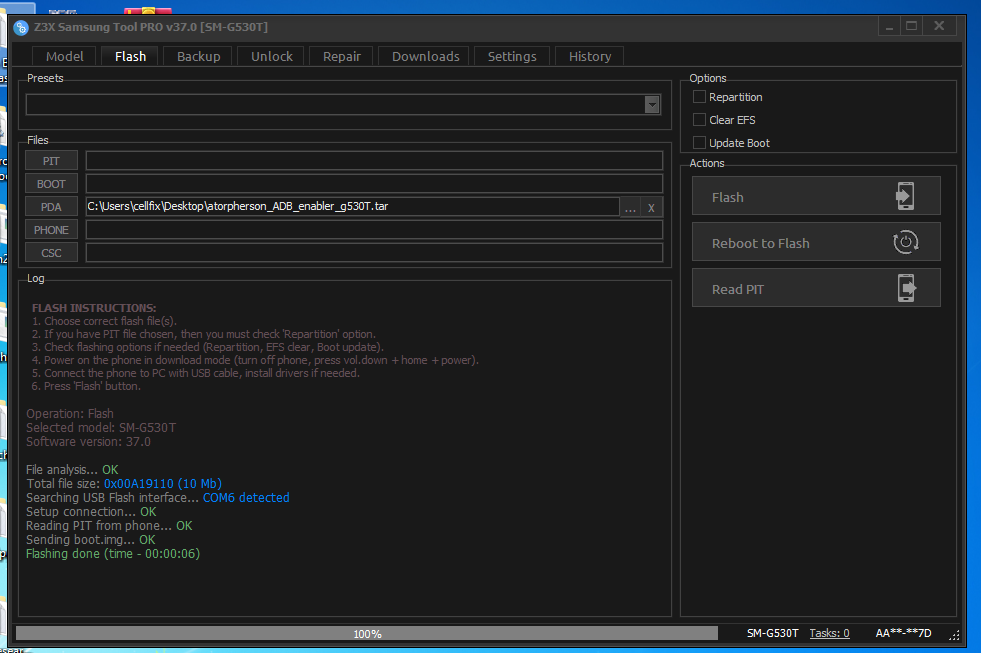Screen dimensions: 981x653
Task: Go to the Unlock tab
Action: tap(272, 56)
